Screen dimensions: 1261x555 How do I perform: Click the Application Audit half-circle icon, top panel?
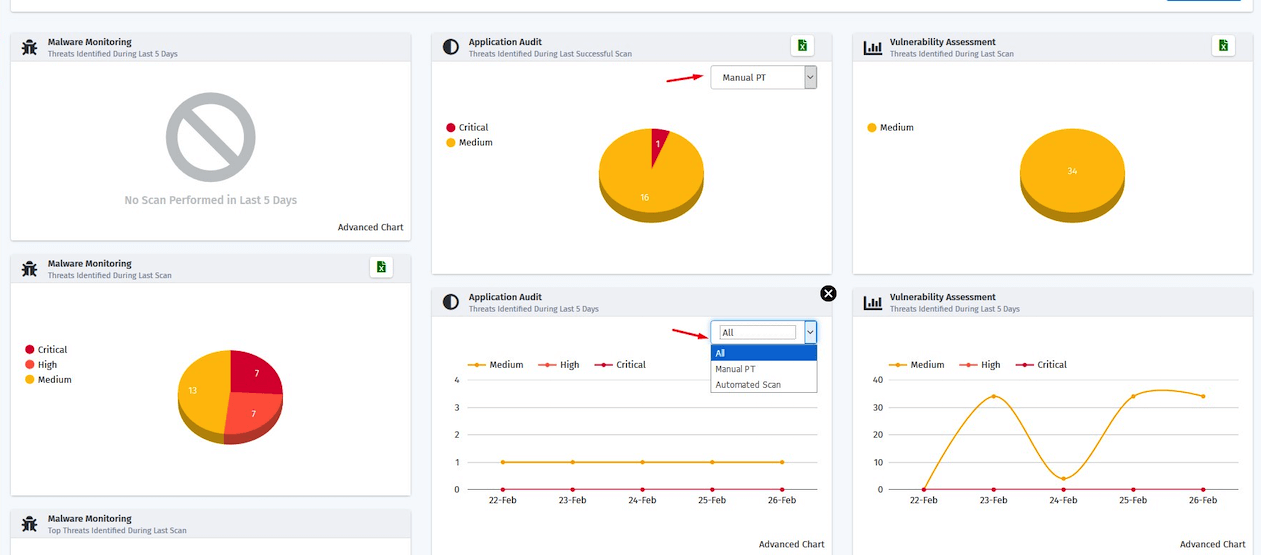point(450,47)
